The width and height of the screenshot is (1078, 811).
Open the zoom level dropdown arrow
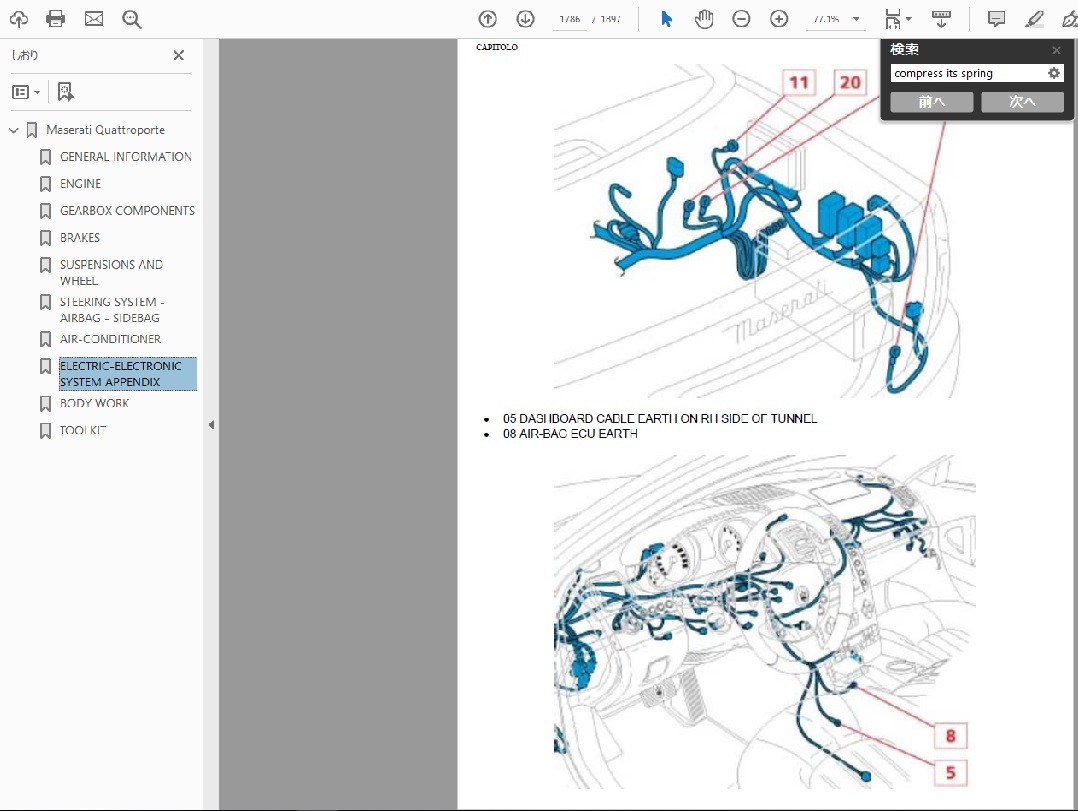856,19
